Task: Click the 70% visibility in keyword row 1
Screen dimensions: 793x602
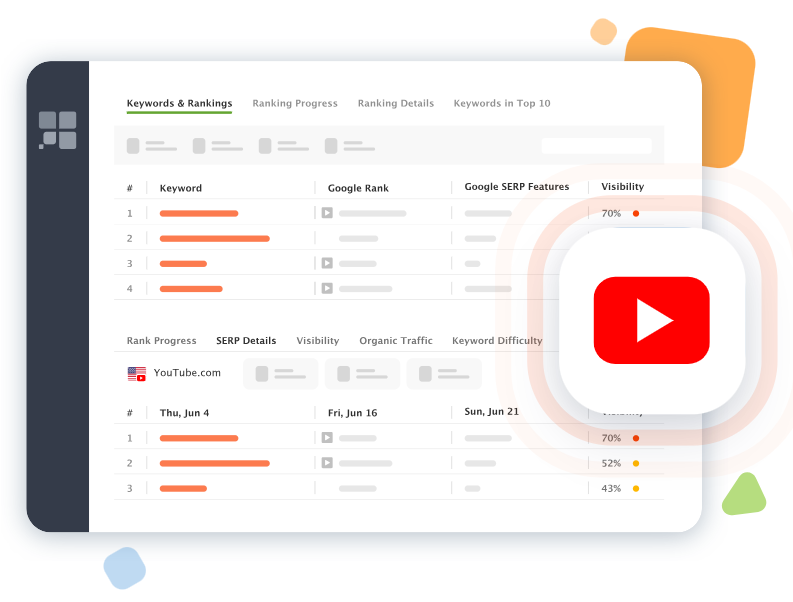Action: coord(611,213)
